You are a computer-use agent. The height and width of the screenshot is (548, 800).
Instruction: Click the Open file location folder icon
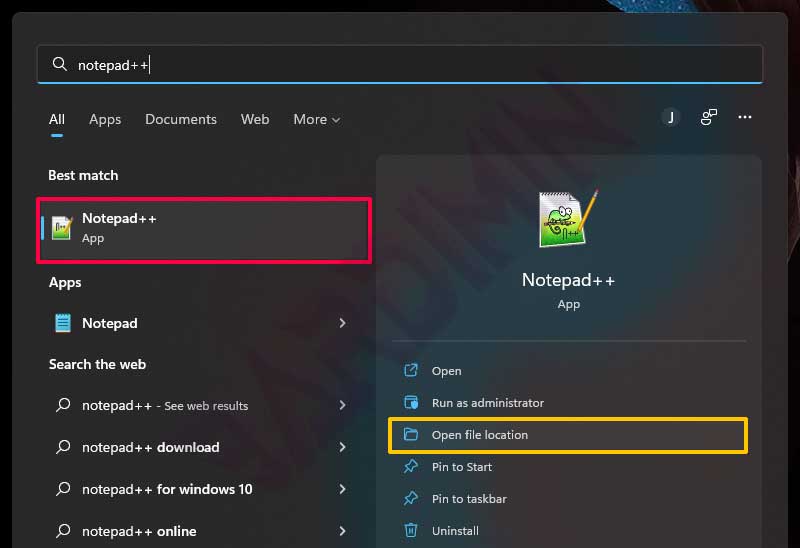point(411,434)
